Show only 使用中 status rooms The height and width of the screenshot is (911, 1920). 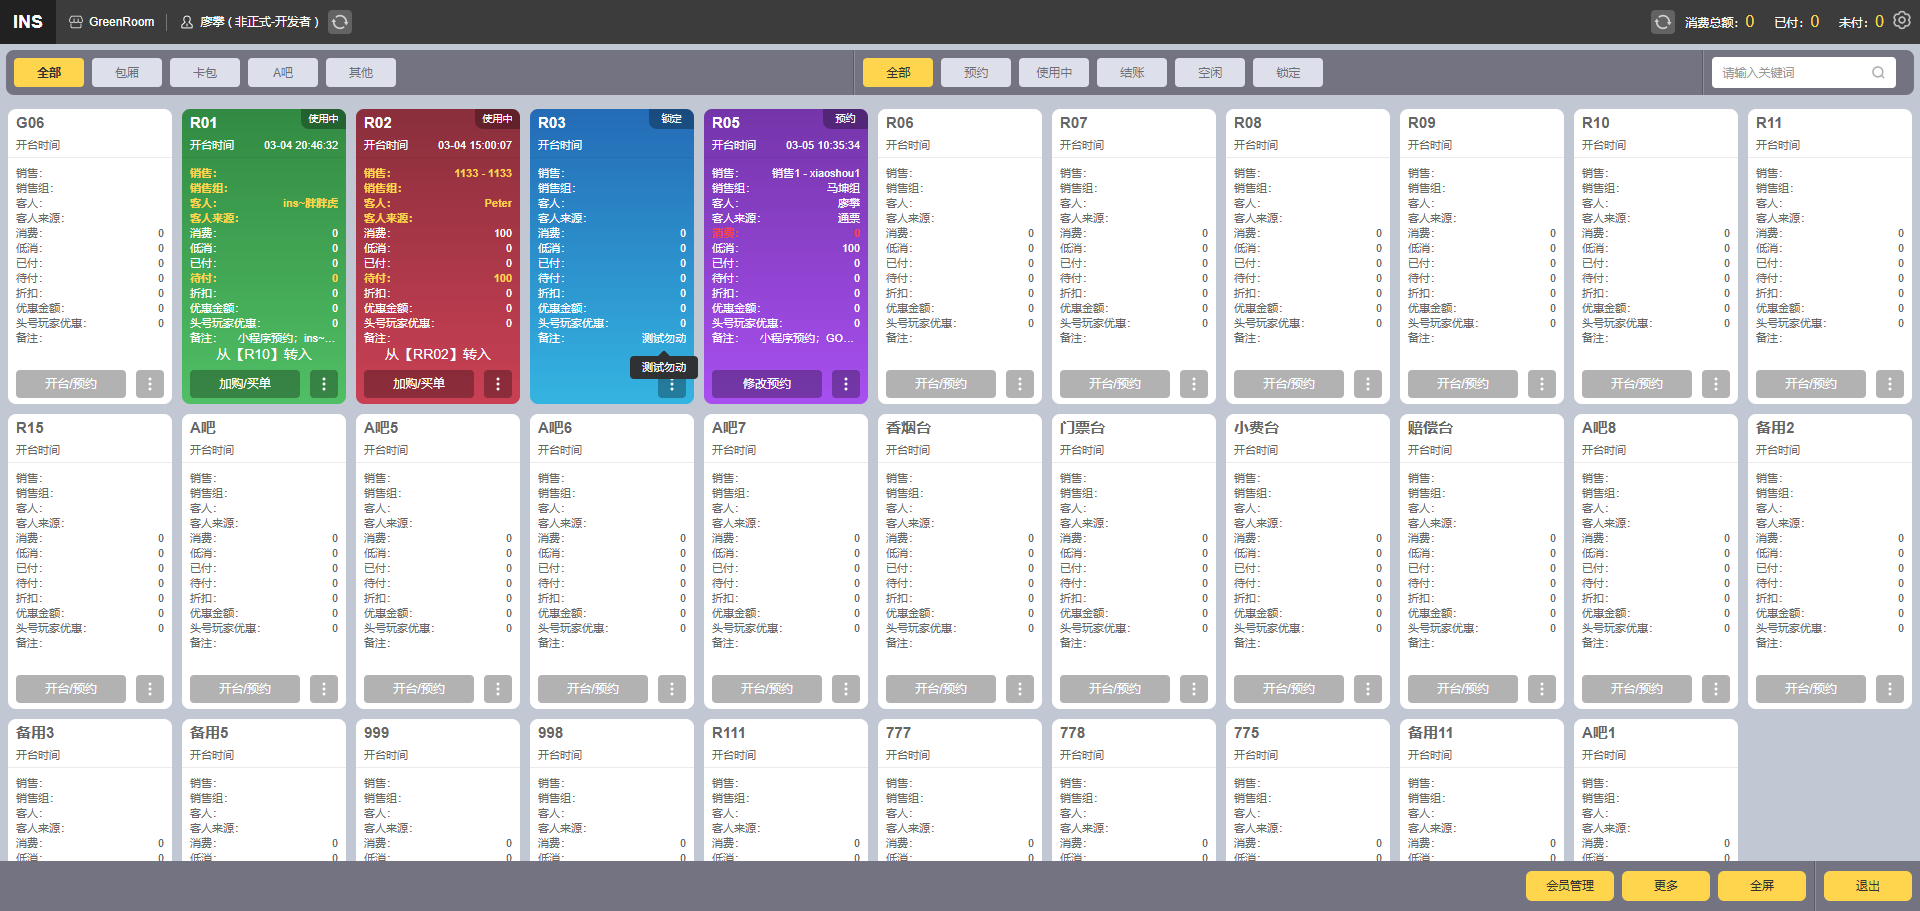pyautogui.click(x=1054, y=73)
